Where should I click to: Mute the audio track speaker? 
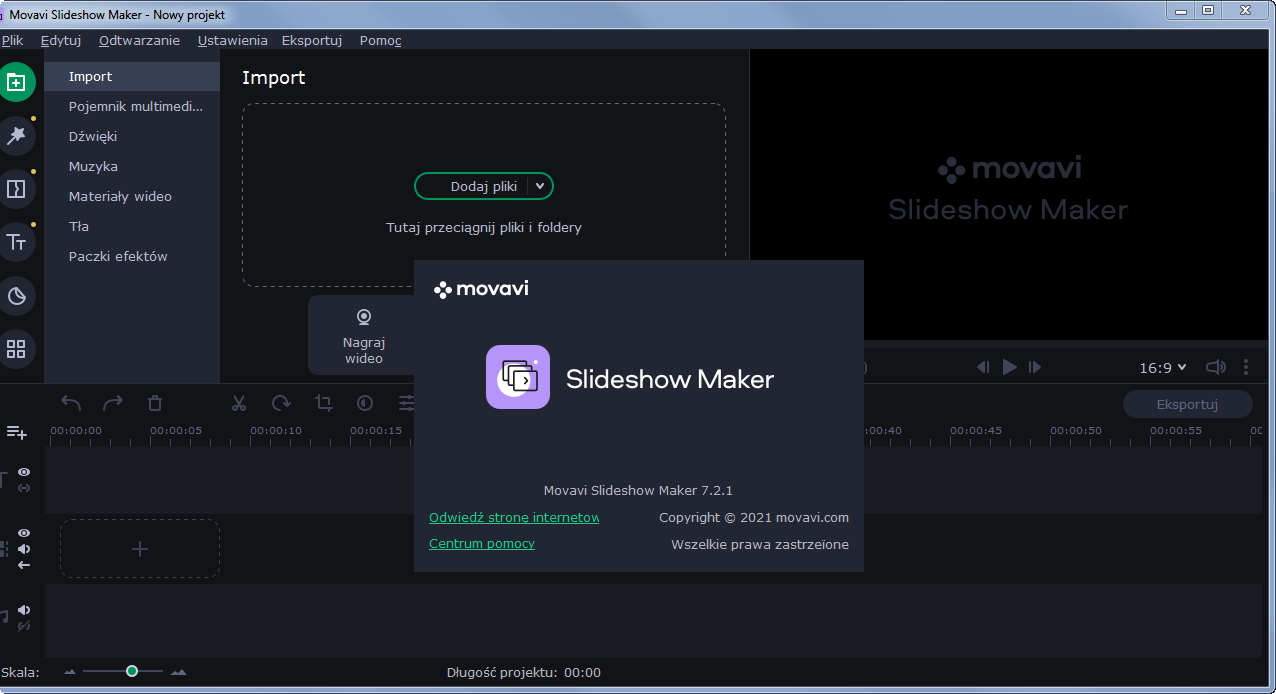coord(24,610)
